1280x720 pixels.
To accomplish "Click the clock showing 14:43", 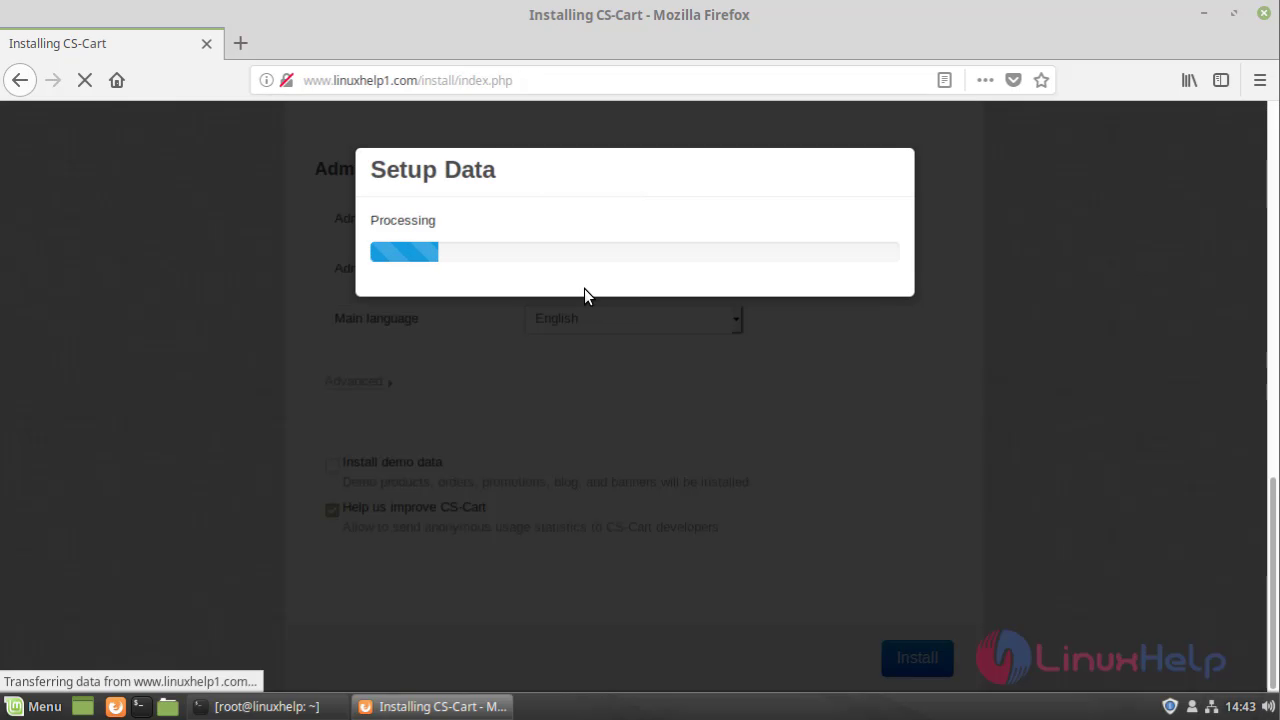I will (1240, 706).
